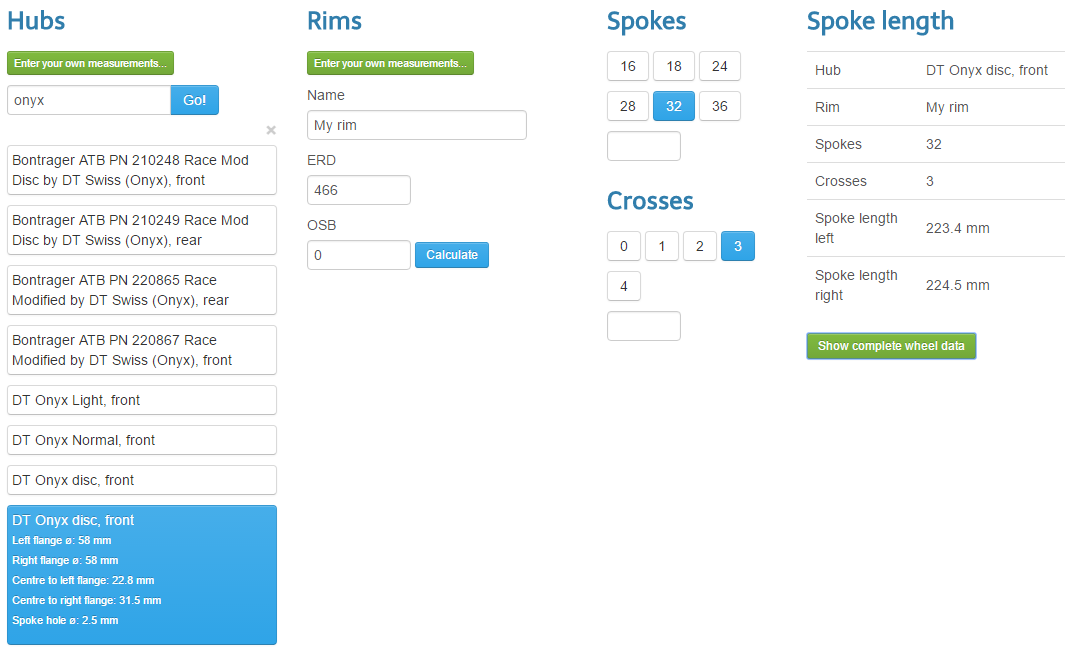Select 32 spokes
Viewport: 1065px width, 651px height.
coord(674,106)
